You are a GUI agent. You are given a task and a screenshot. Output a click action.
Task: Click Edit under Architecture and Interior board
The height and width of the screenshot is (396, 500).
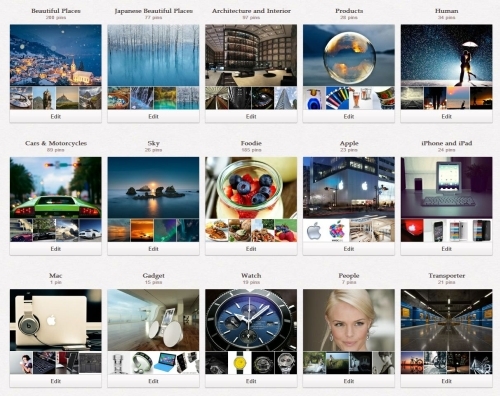251,116
